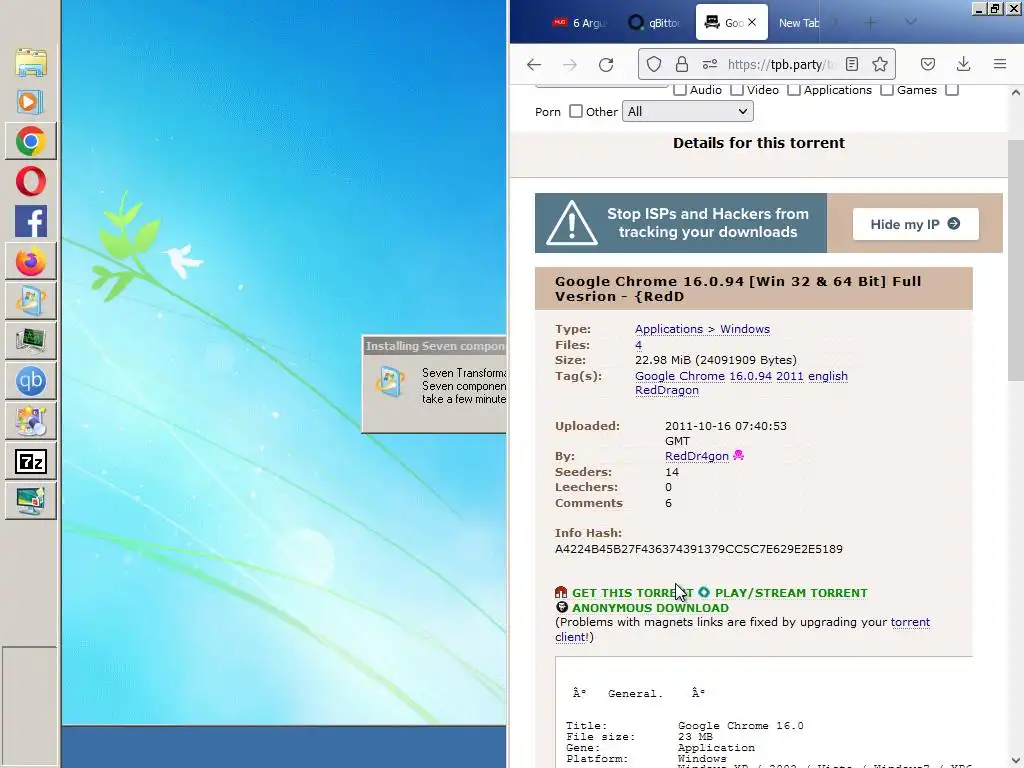Viewport: 1024px width, 768px height.
Task: Expand the All category dropdown
Action: tap(688, 112)
